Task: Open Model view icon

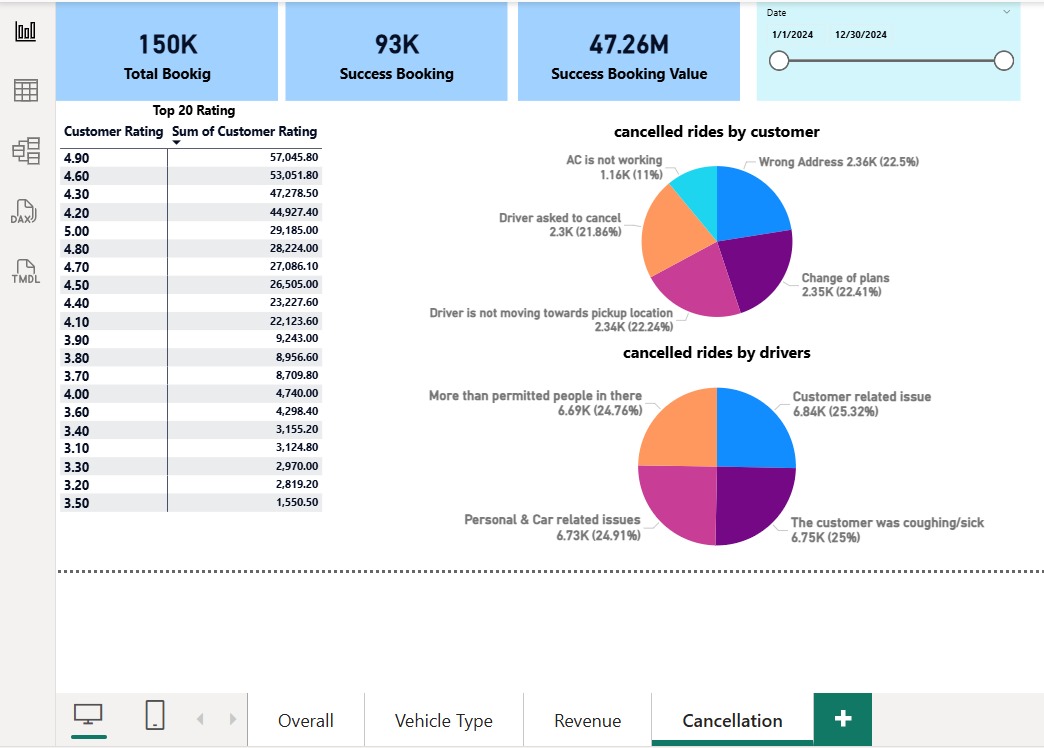Action: pyautogui.click(x=26, y=151)
